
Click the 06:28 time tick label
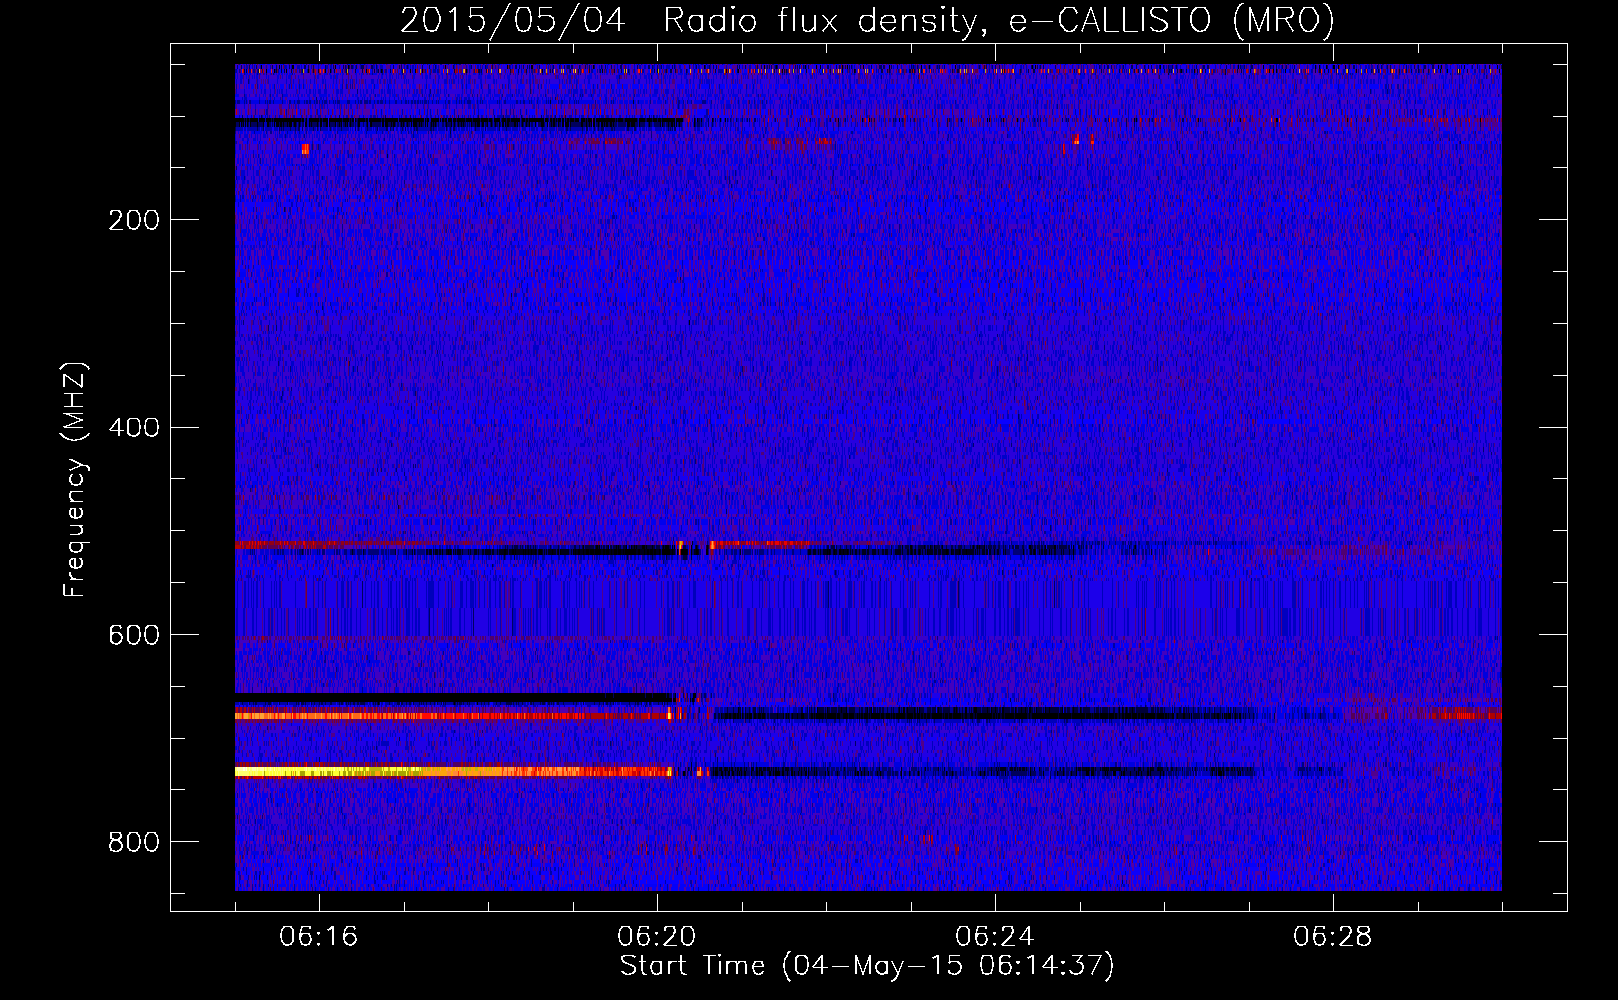click(1333, 937)
